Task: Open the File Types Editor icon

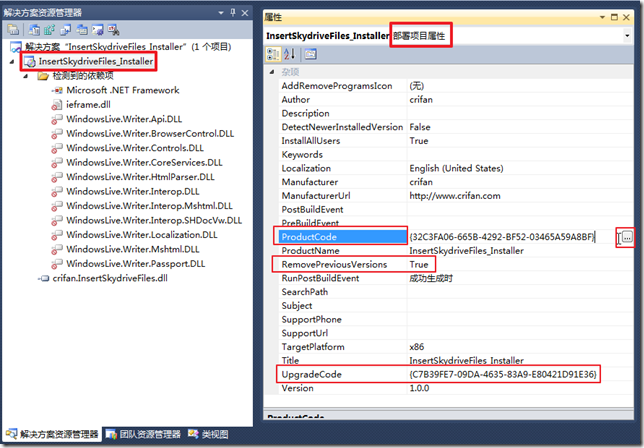Action: pos(65,30)
